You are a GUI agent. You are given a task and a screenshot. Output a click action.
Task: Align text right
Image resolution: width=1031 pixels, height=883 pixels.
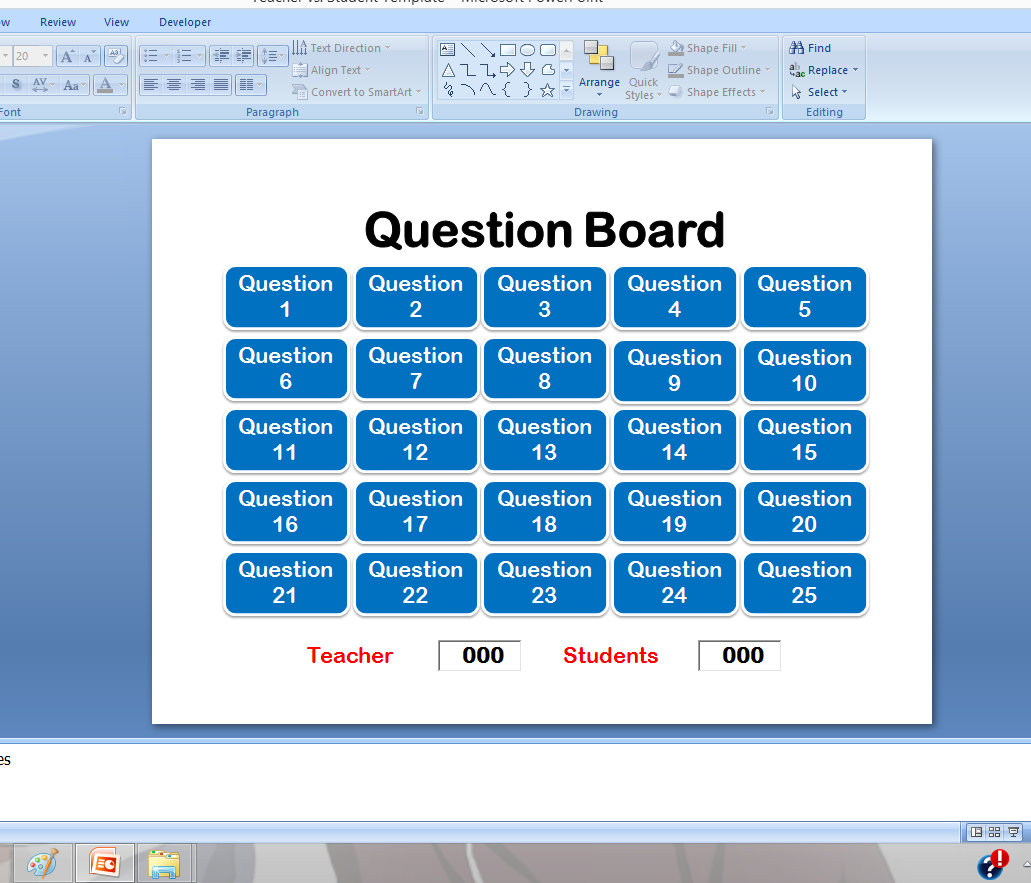point(197,84)
